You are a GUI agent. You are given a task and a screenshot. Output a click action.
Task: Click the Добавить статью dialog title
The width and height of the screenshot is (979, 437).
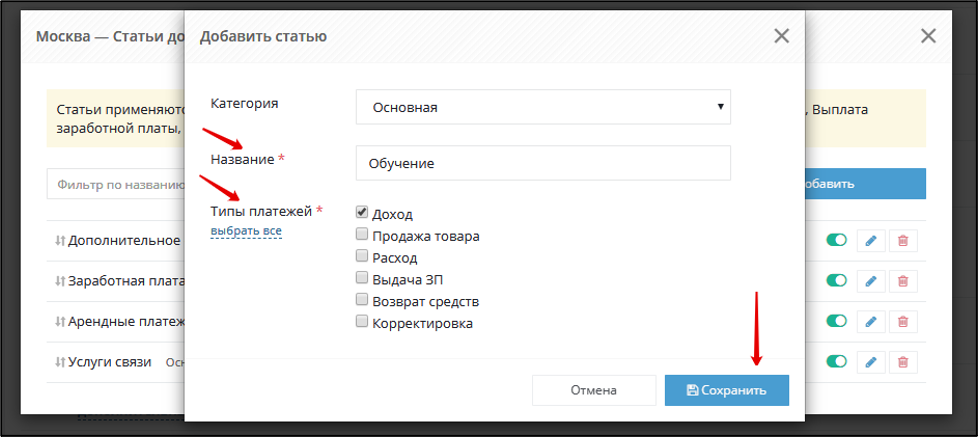[x=263, y=36]
